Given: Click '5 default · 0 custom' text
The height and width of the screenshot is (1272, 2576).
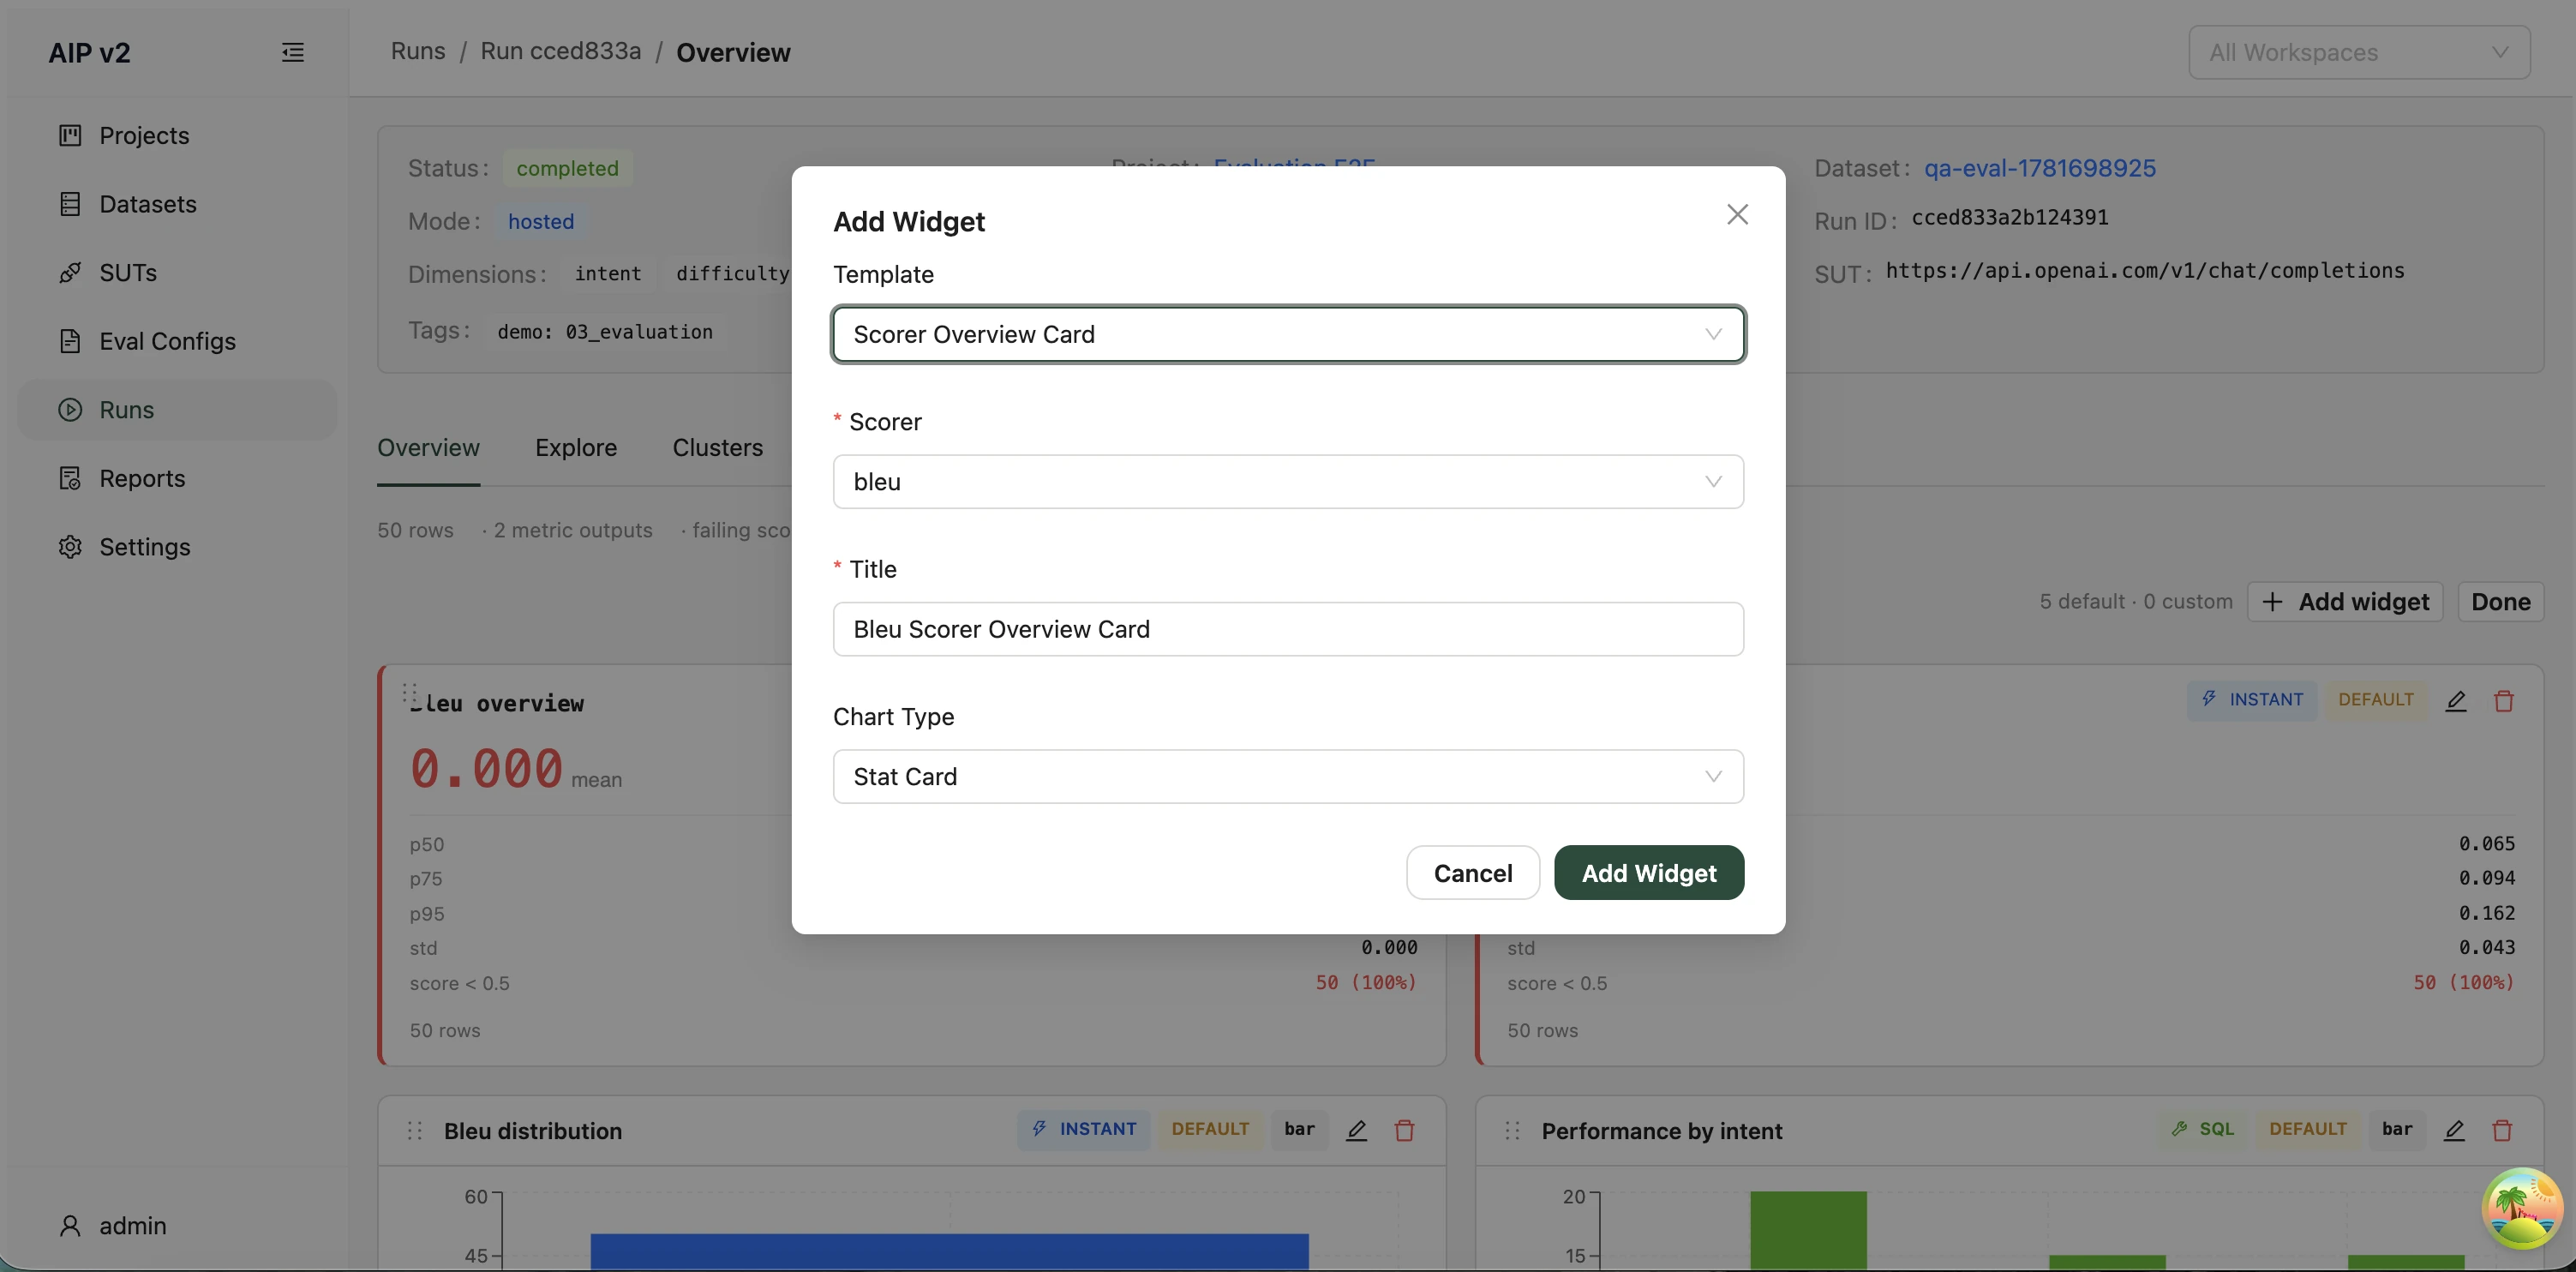Looking at the screenshot, I should (2136, 601).
